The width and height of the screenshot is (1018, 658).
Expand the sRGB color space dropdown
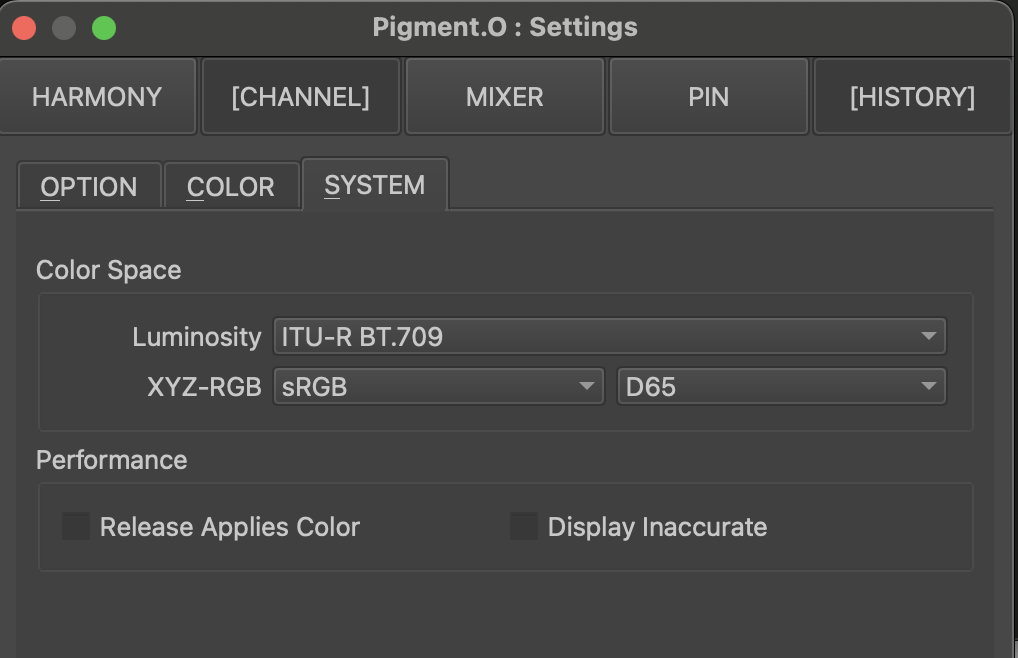pos(439,387)
